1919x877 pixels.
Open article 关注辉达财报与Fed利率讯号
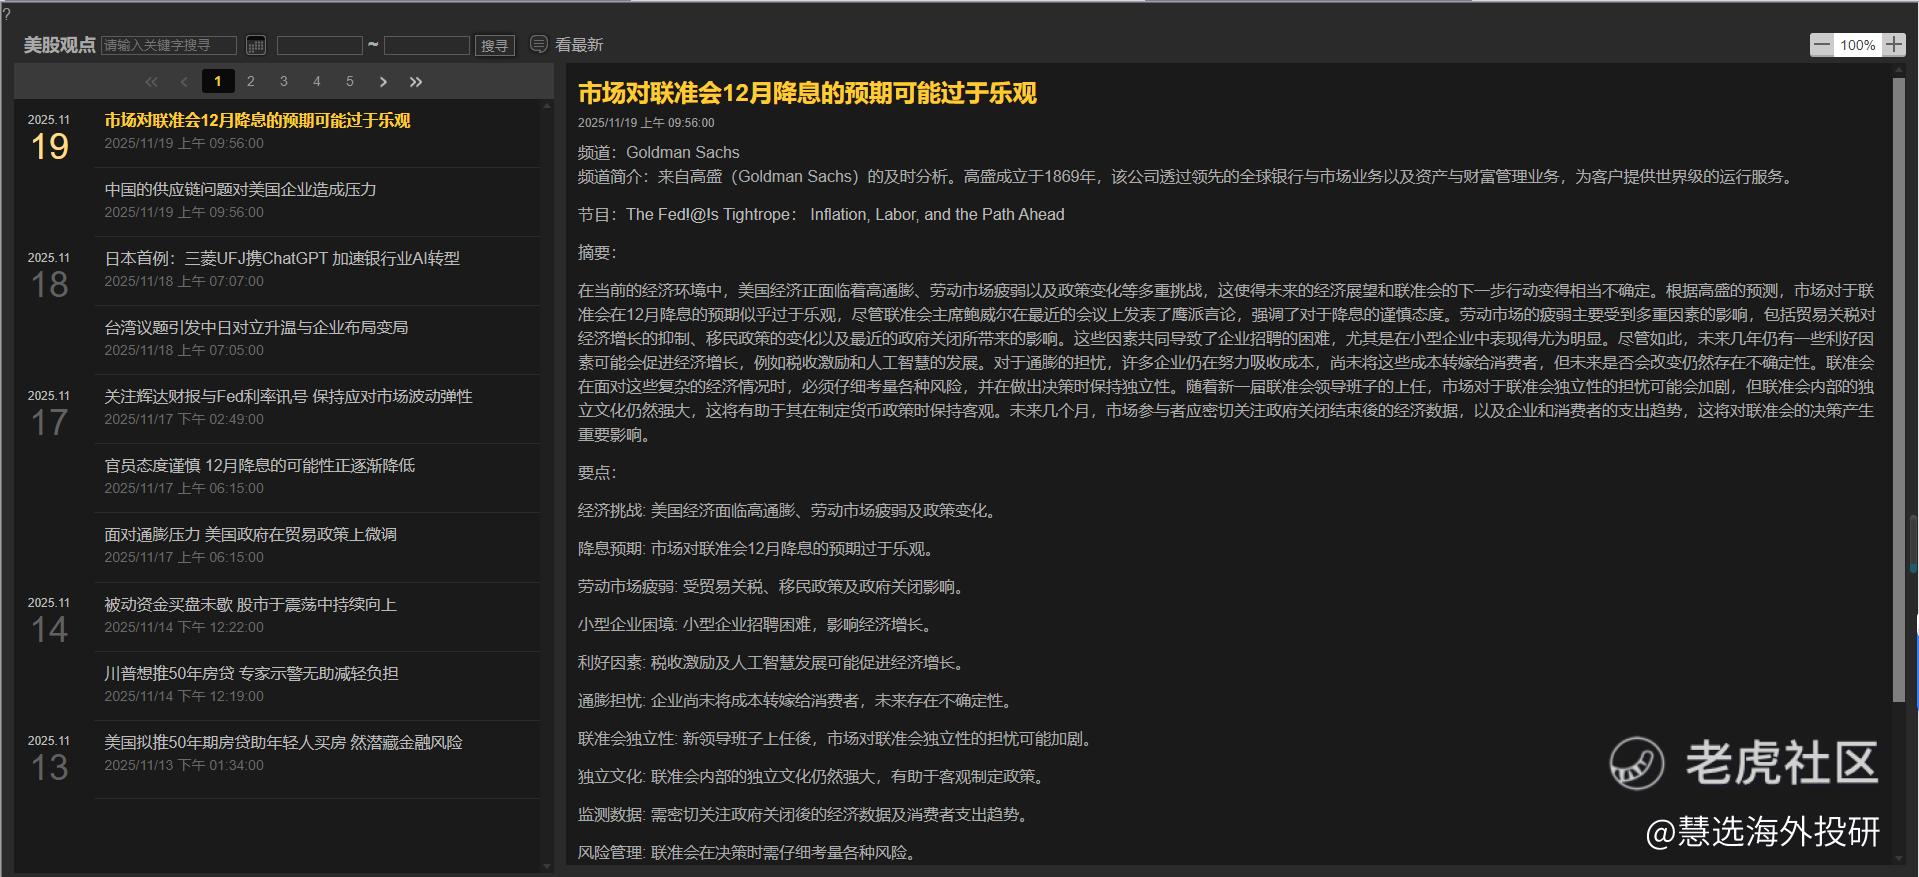(x=289, y=396)
